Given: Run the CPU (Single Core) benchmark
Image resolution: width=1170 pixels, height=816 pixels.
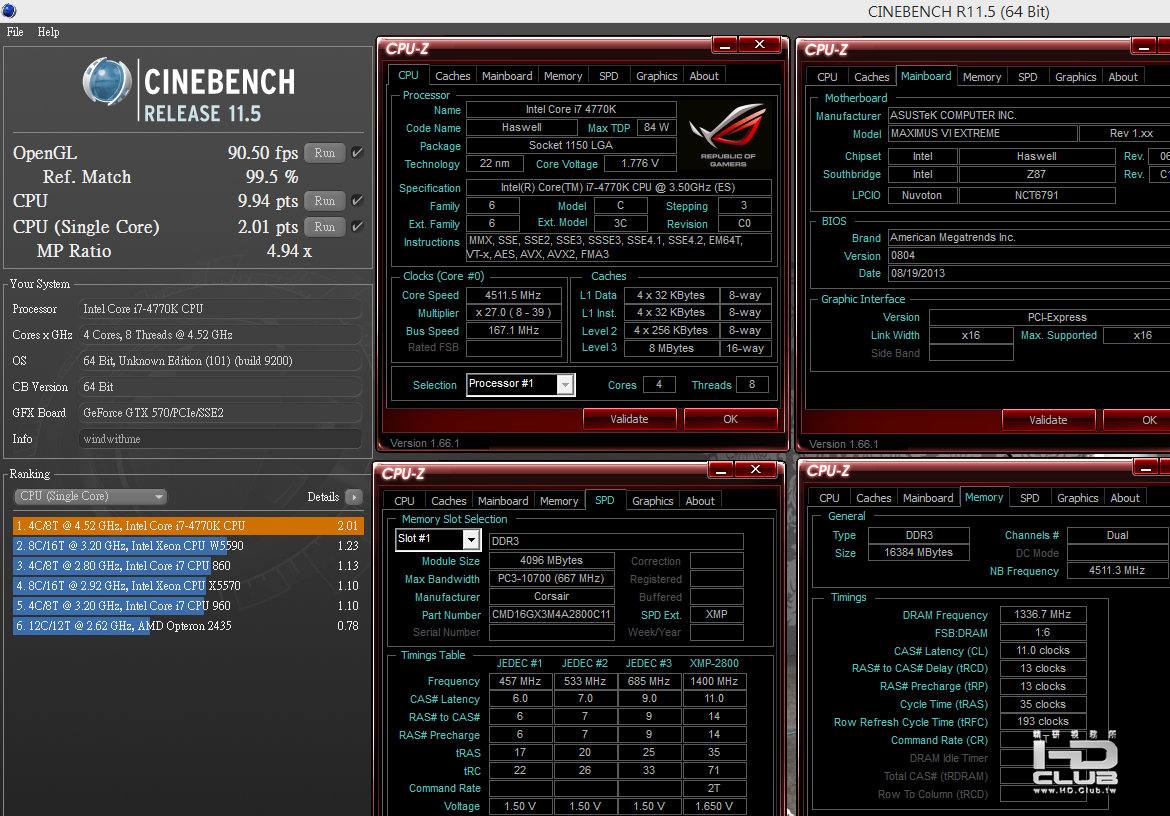Looking at the screenshot, I should [x=325, y=227].
